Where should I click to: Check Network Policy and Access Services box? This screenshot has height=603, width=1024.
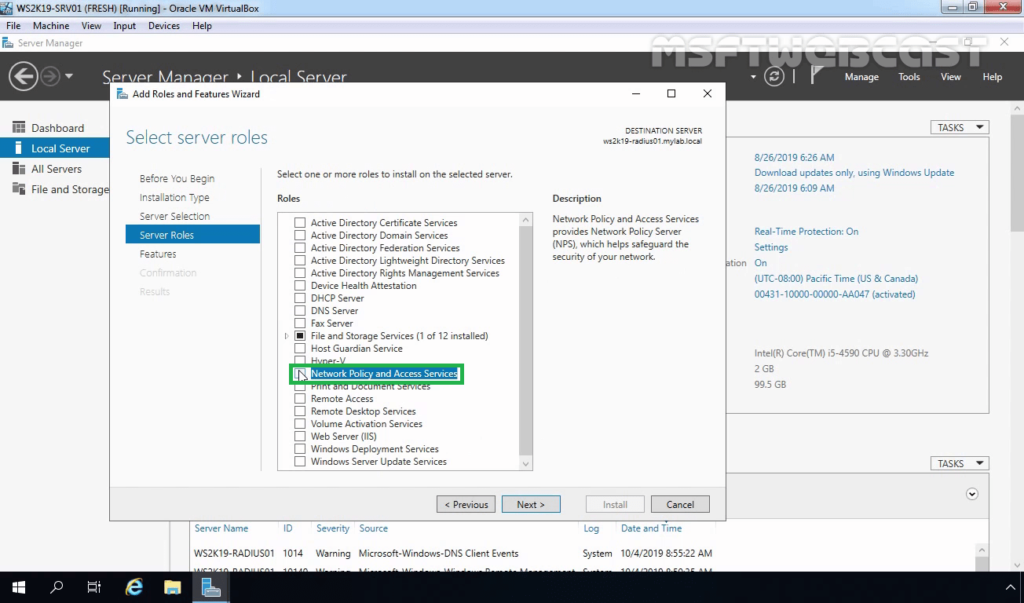(300, 374)
